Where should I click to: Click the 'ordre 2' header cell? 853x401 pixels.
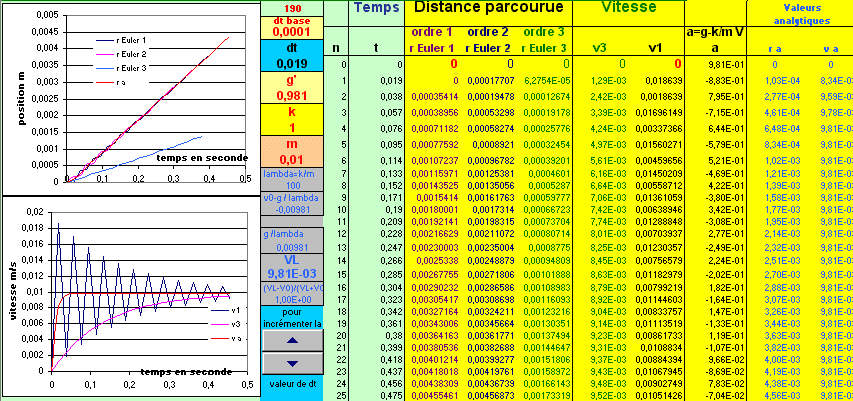[x=489, y=33]
